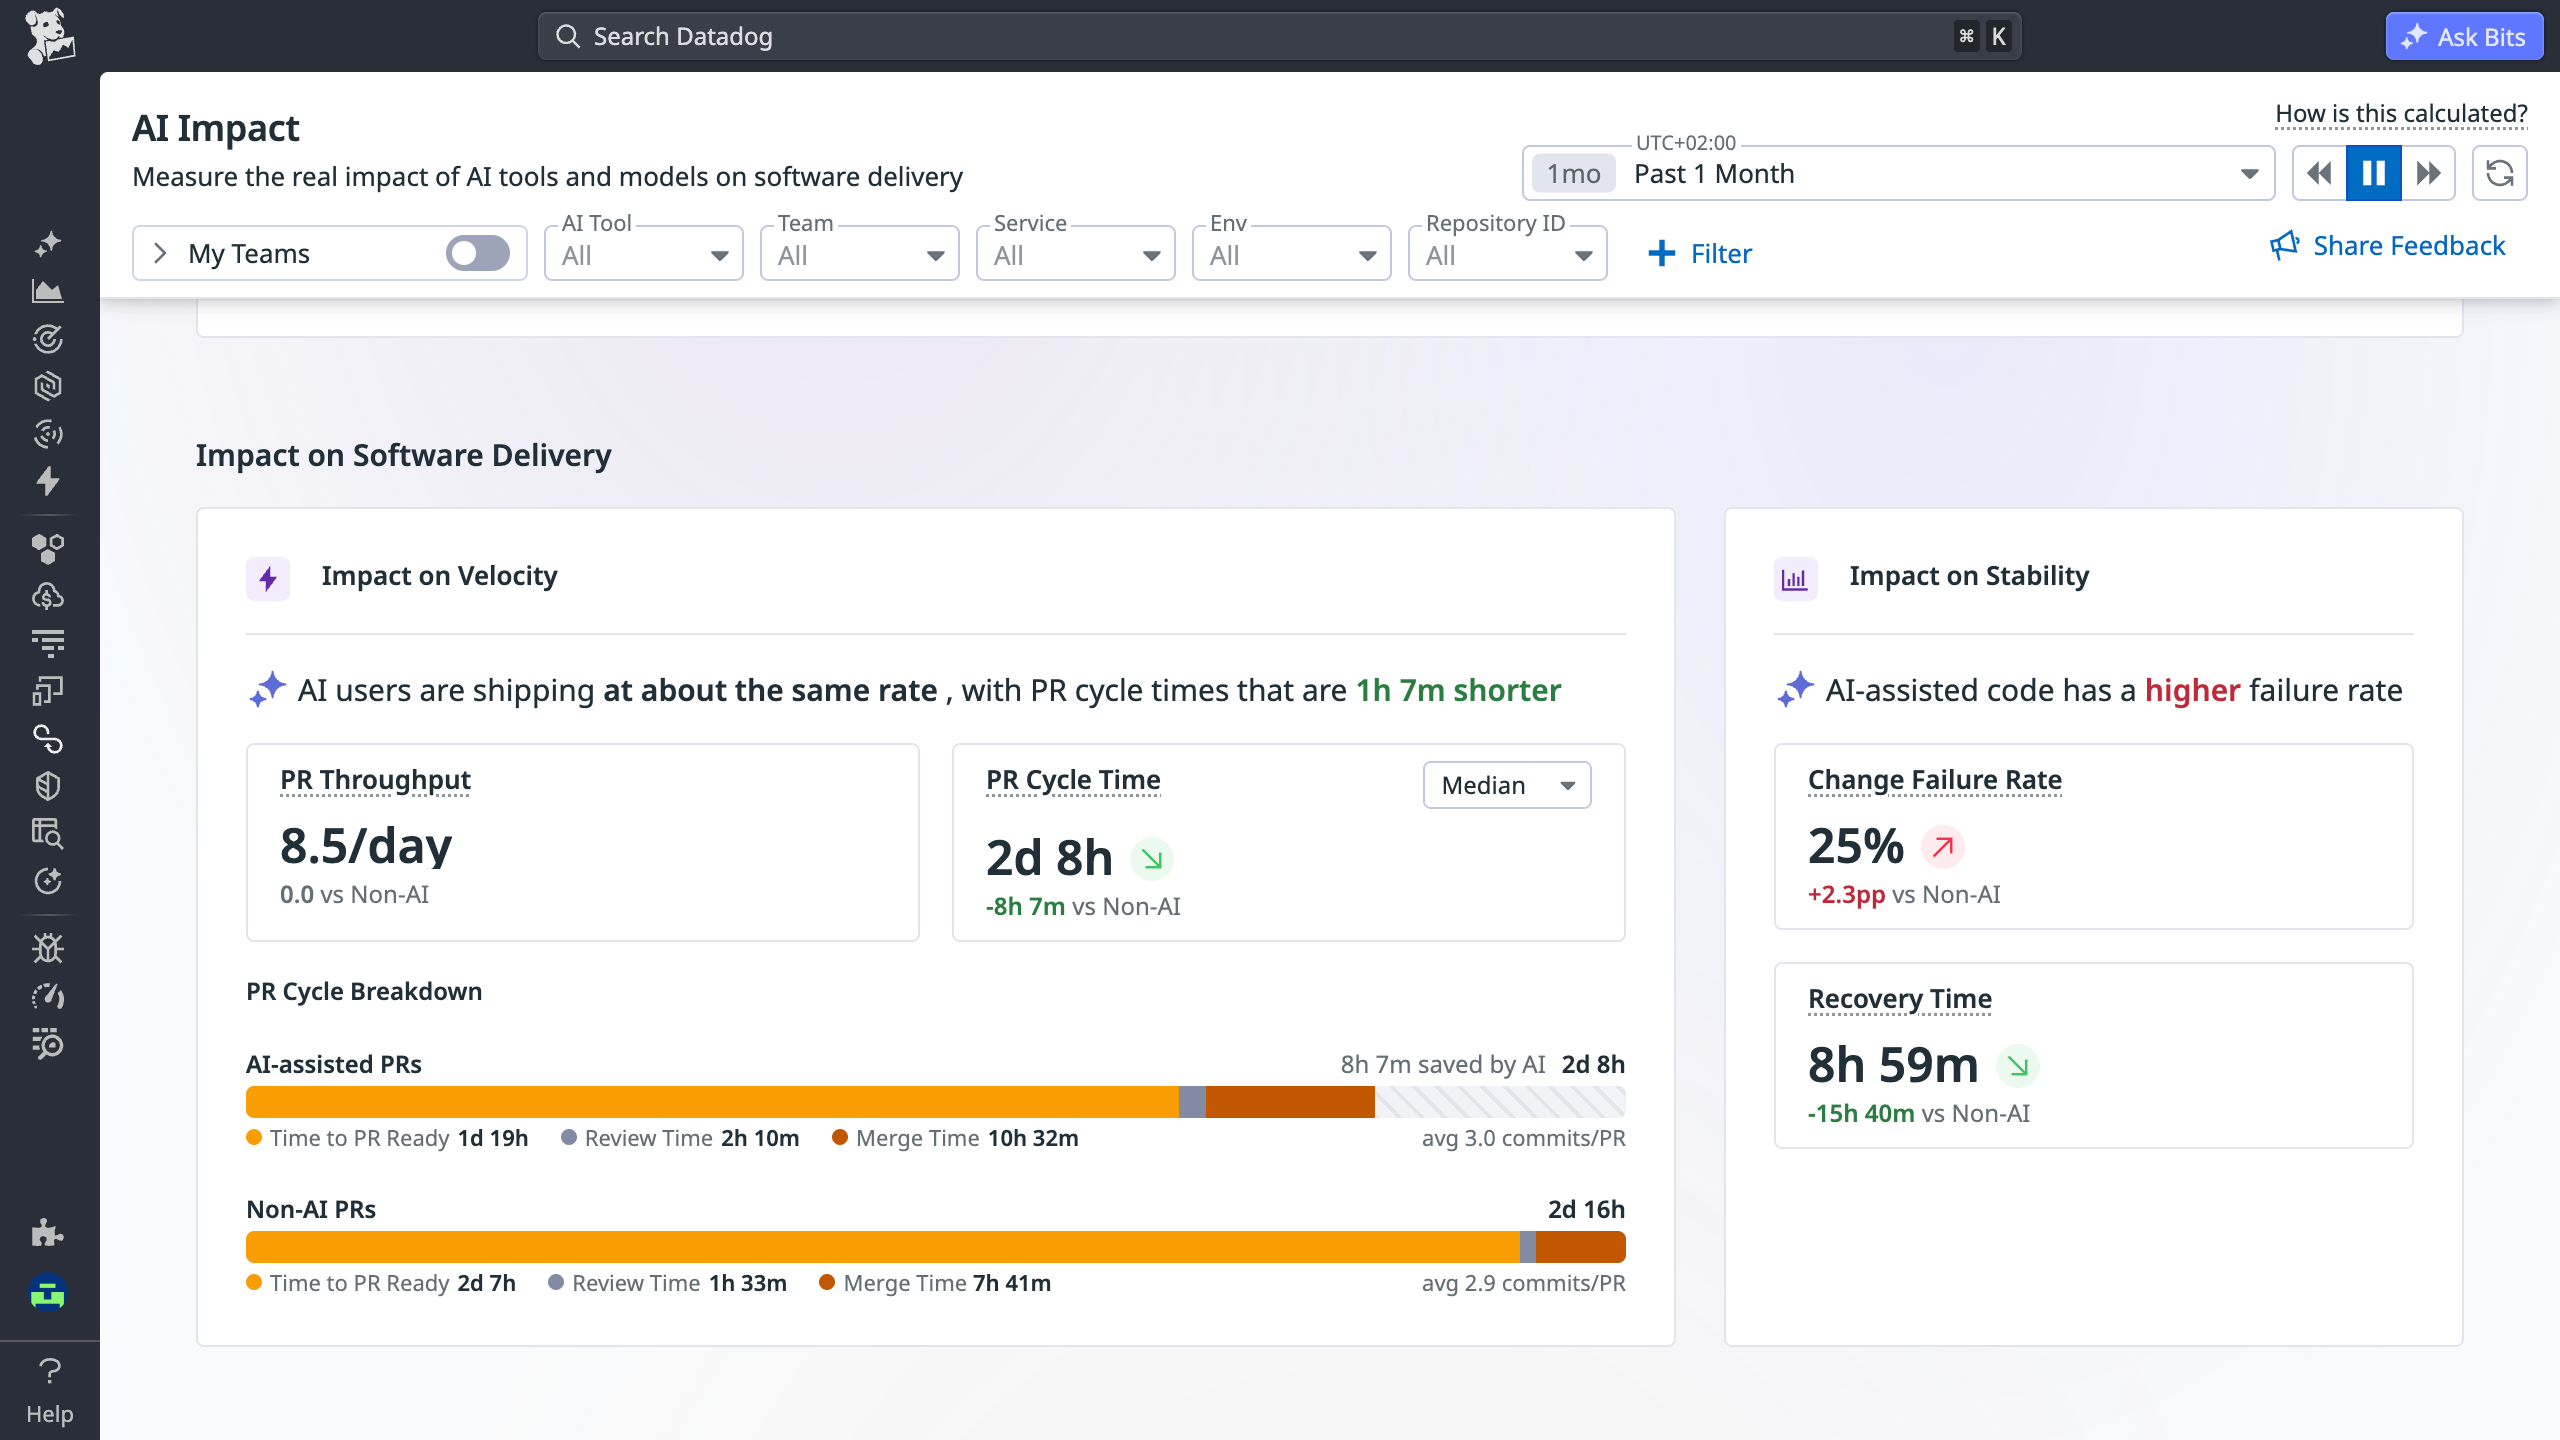The width and height of the screenshot is (2560, 1440).
Task: Open the bug error tracking sidebar icon
Action: pos(48,948)
